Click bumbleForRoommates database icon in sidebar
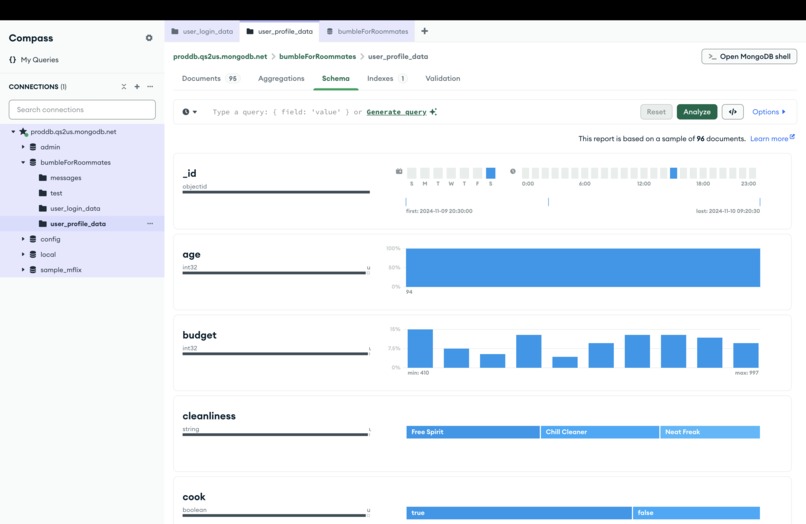This screenshot has height=524, width=806. [x=33, y=162]
